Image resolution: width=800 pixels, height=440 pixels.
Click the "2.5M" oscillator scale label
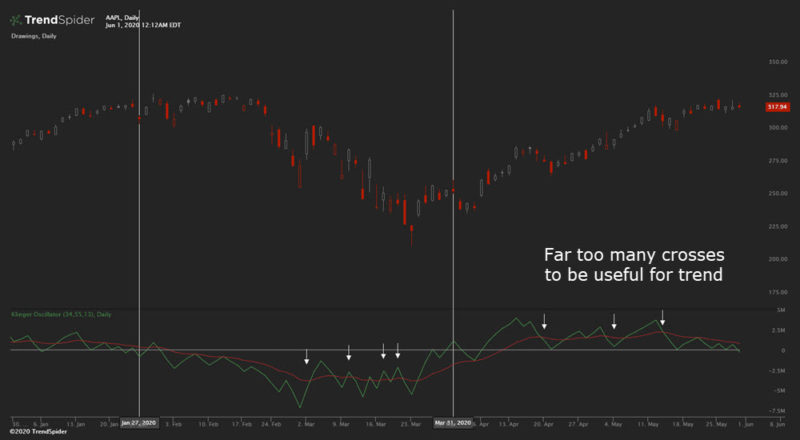click(781, 330)
